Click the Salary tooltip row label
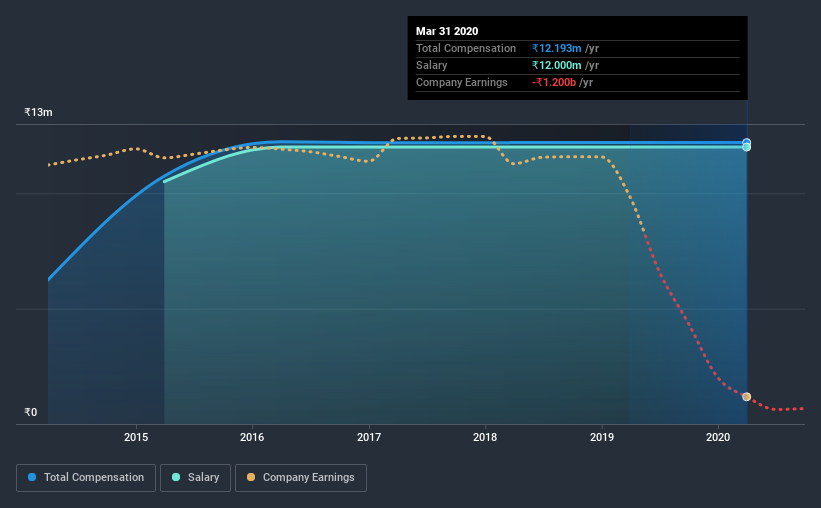This screenshot has height=508, width=821. tap(431, 65)
